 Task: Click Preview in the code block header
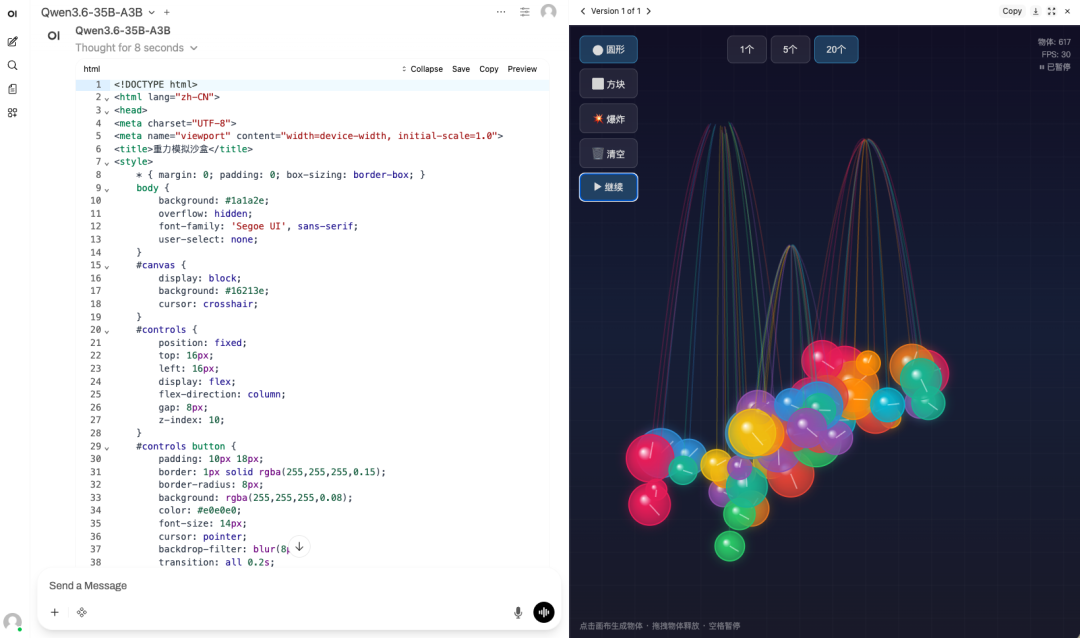click(x=522, y=69)
